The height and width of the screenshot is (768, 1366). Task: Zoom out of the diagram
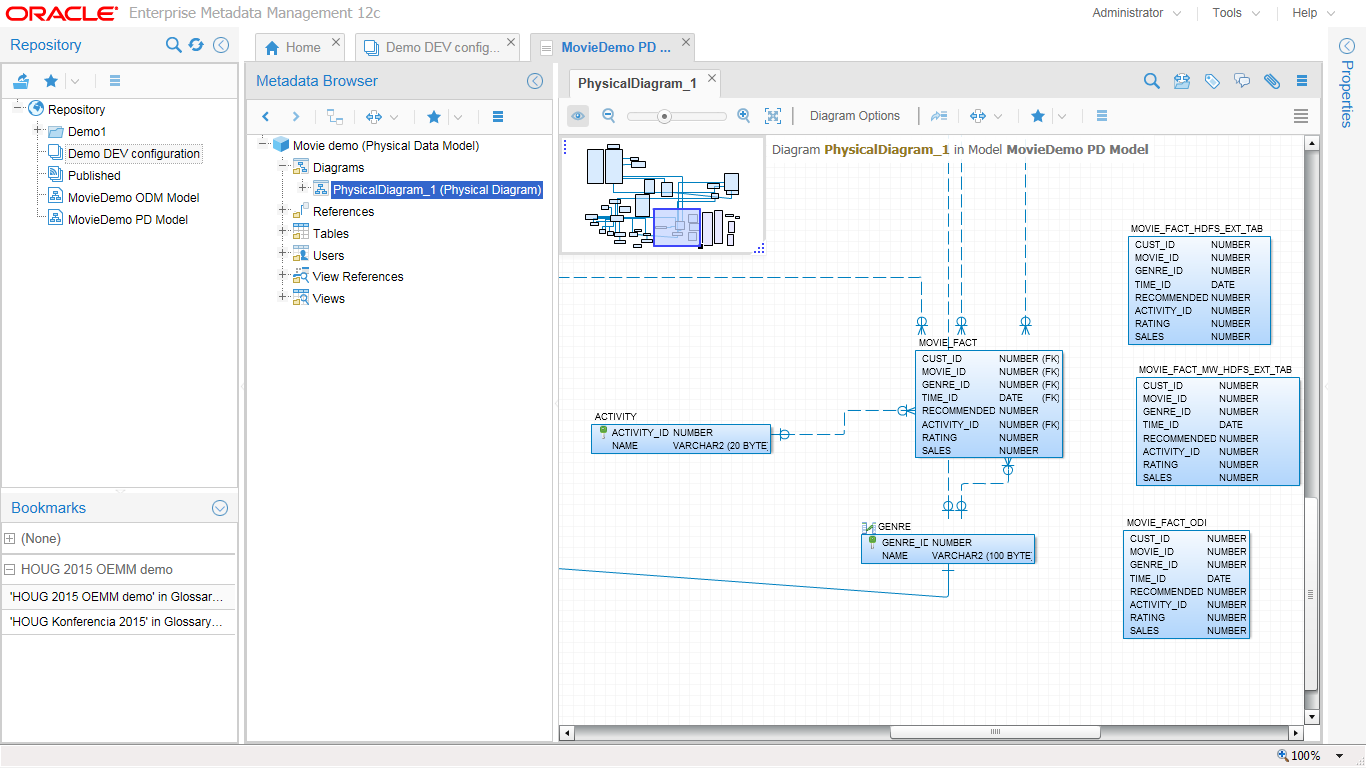click(x=608, y=116)
